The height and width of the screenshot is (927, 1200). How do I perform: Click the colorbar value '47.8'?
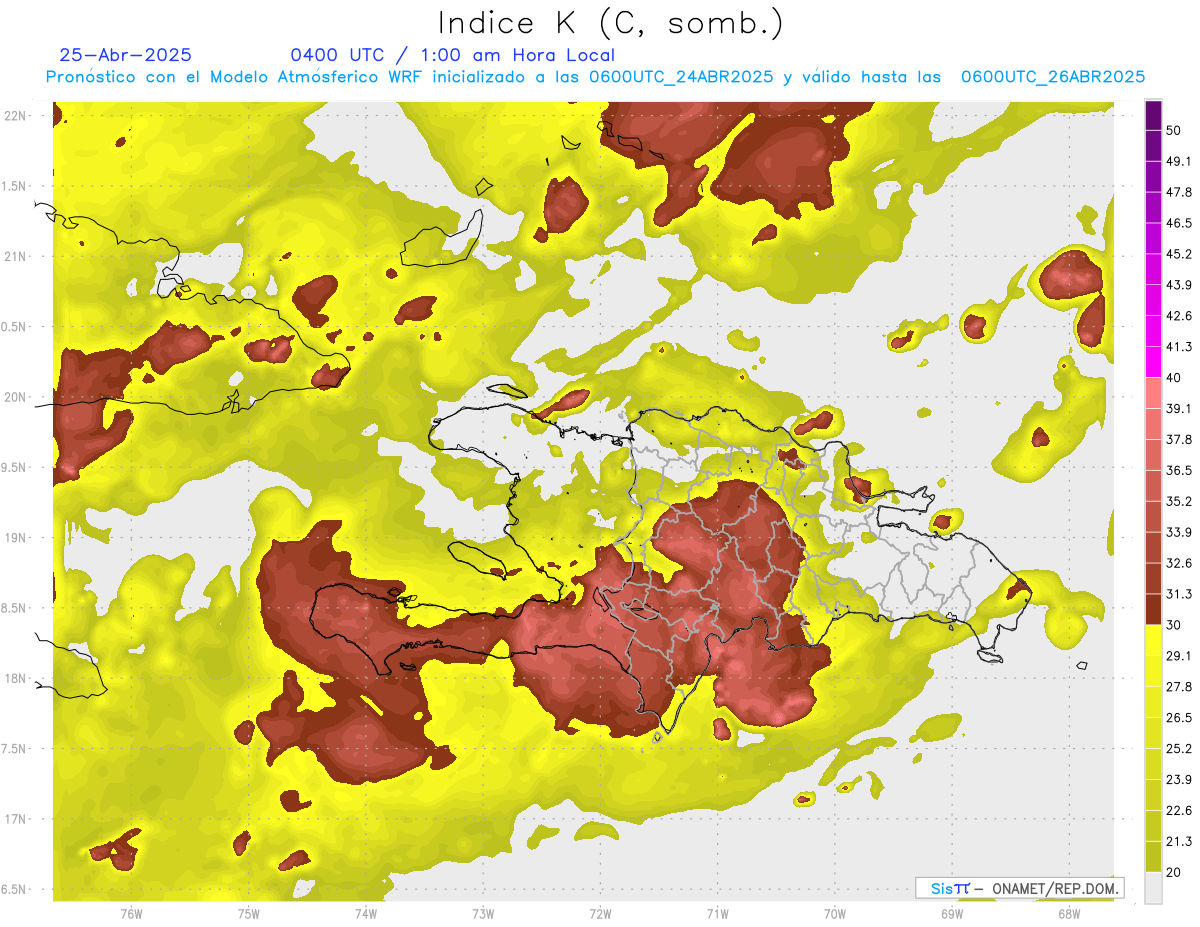(1179, 192)
